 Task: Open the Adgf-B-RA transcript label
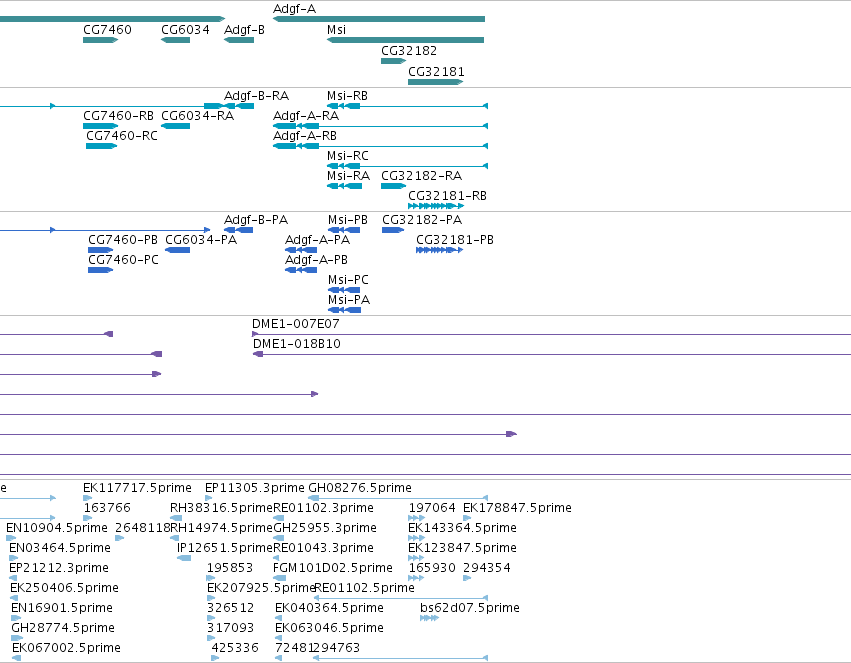256,96
